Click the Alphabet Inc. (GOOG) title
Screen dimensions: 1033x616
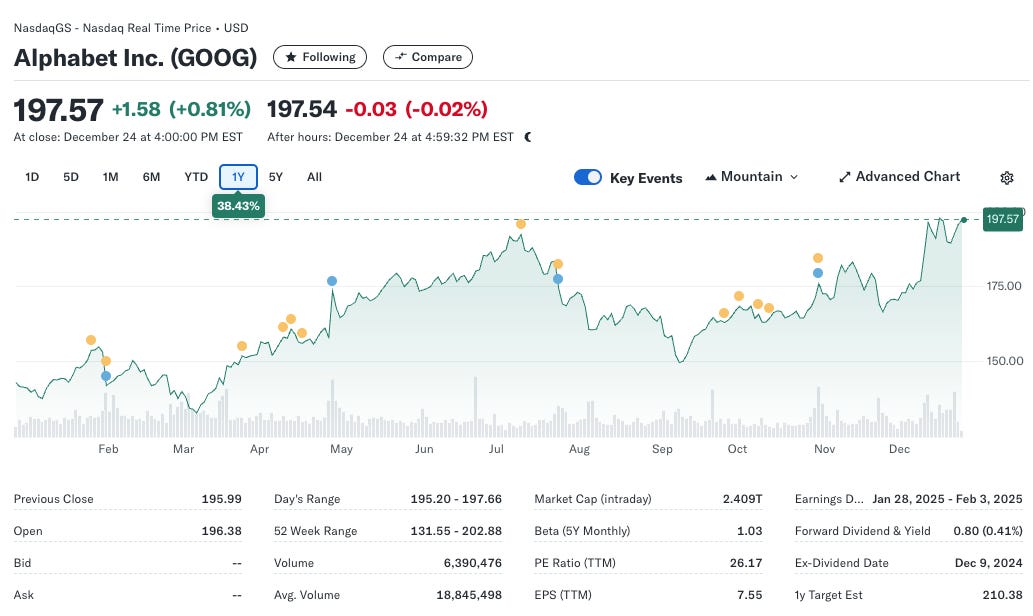click(x=136, y=58)
